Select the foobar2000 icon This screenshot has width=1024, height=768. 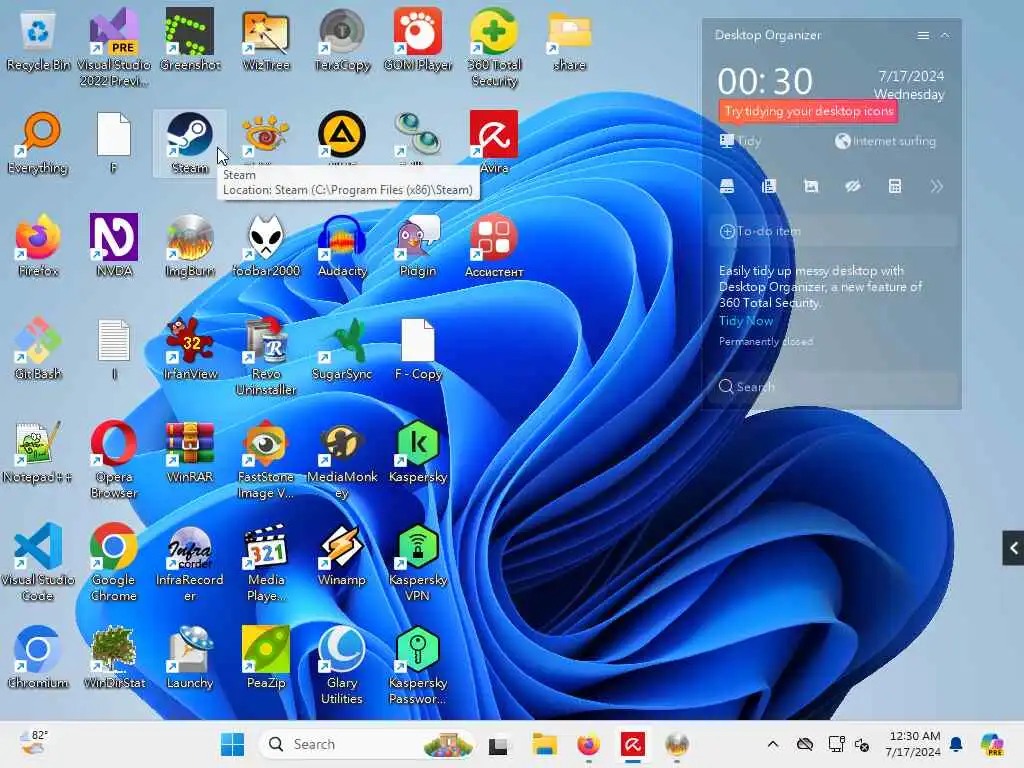(x=266, y=246)
